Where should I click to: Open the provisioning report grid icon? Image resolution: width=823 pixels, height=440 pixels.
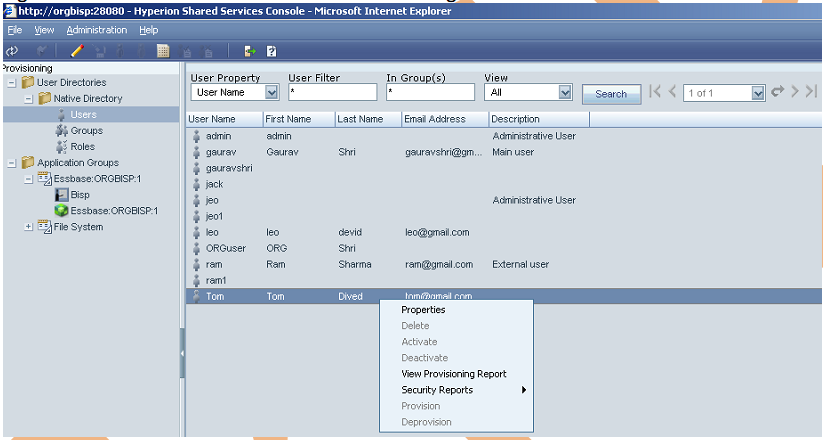pyautogui.click(x=163, y=51)
